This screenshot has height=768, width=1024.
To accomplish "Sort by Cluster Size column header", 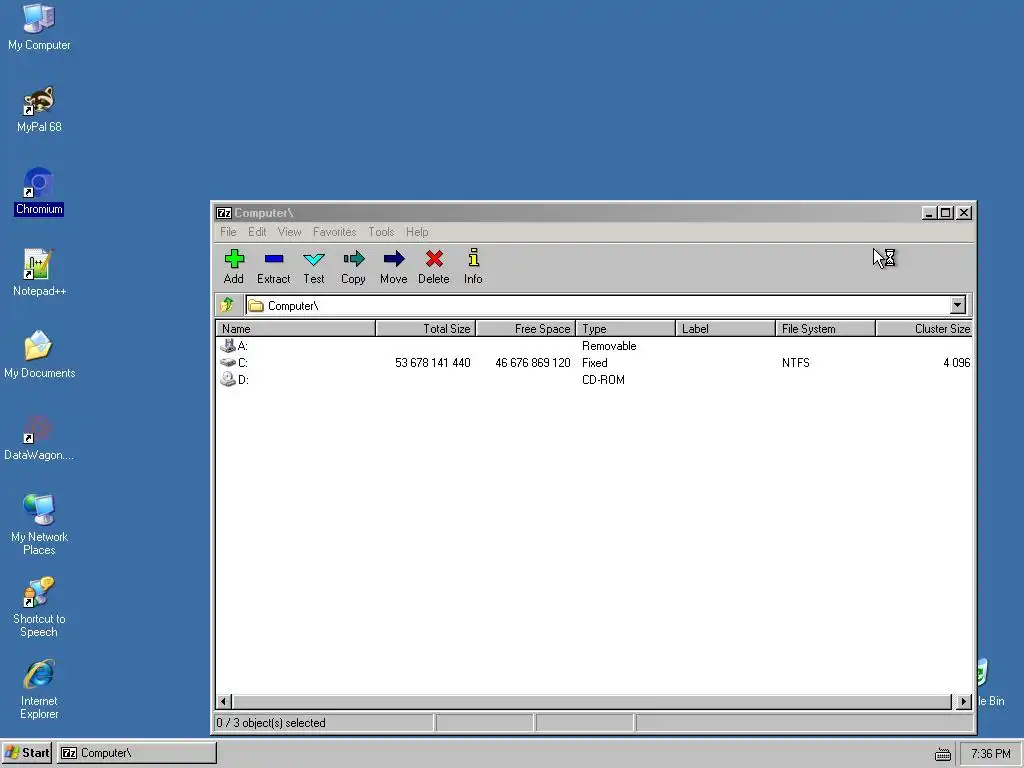I will pyautogui.click(x=924, y=328).
